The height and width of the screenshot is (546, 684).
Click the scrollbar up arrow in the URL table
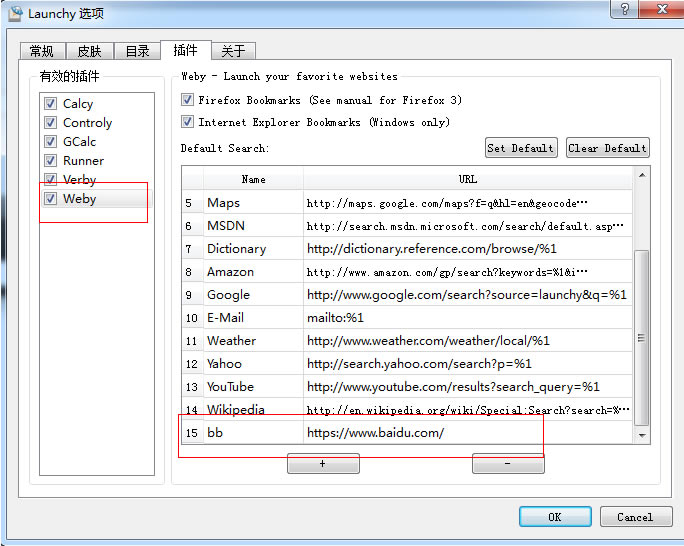coord(642,175)
